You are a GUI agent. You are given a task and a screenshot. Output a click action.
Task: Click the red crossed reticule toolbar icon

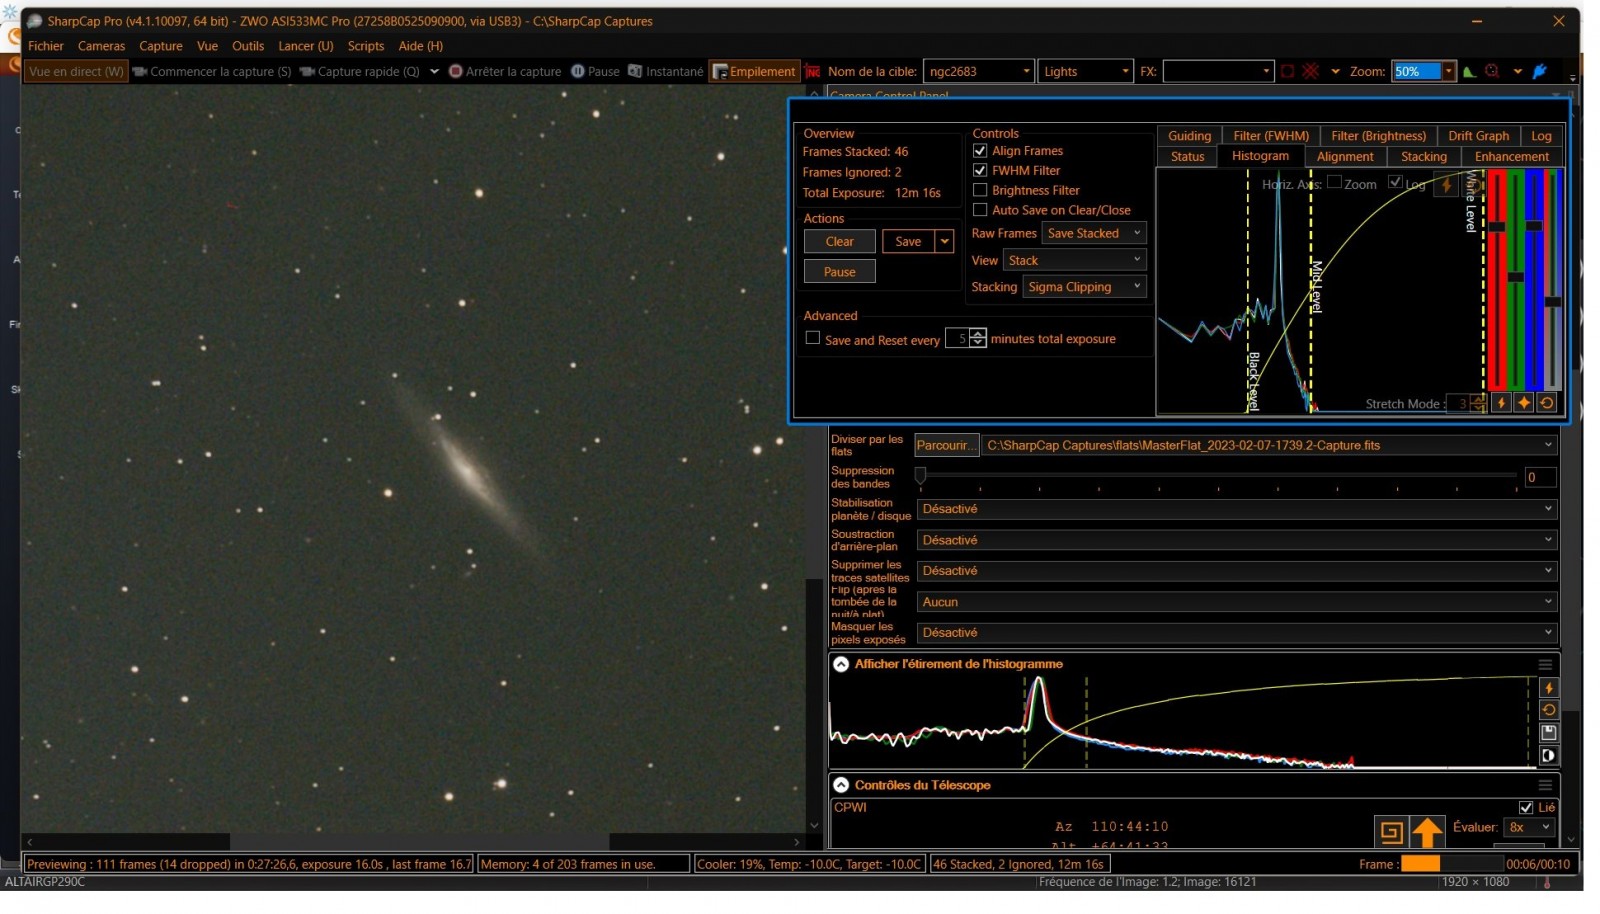coord(1311,71)
